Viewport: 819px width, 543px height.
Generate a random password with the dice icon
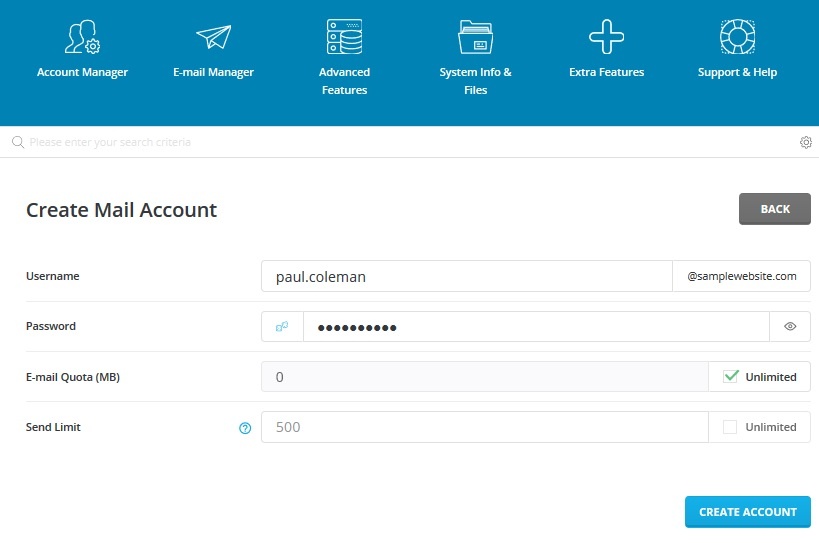pyautogui.click(x=282, y=327)
